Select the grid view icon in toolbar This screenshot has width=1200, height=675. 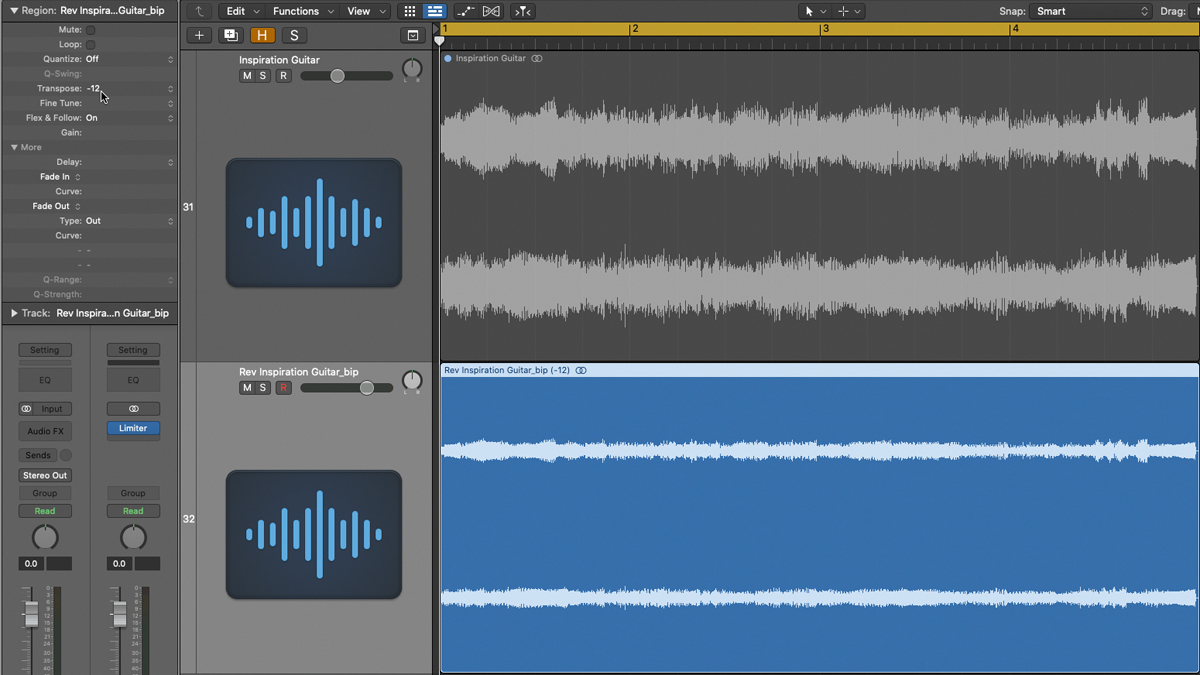[410, 11]
